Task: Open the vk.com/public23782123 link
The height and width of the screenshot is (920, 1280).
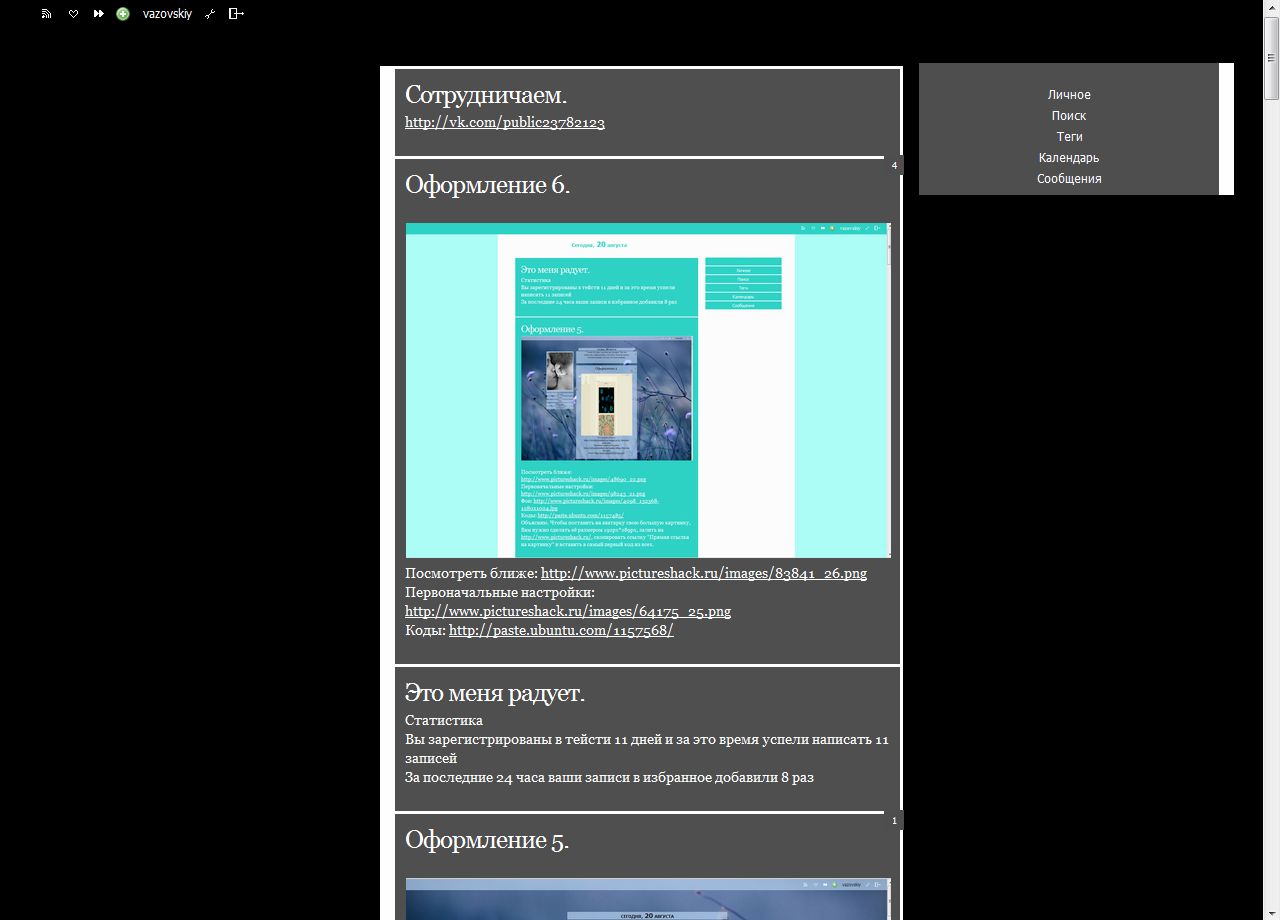Action: coord(505,123)
